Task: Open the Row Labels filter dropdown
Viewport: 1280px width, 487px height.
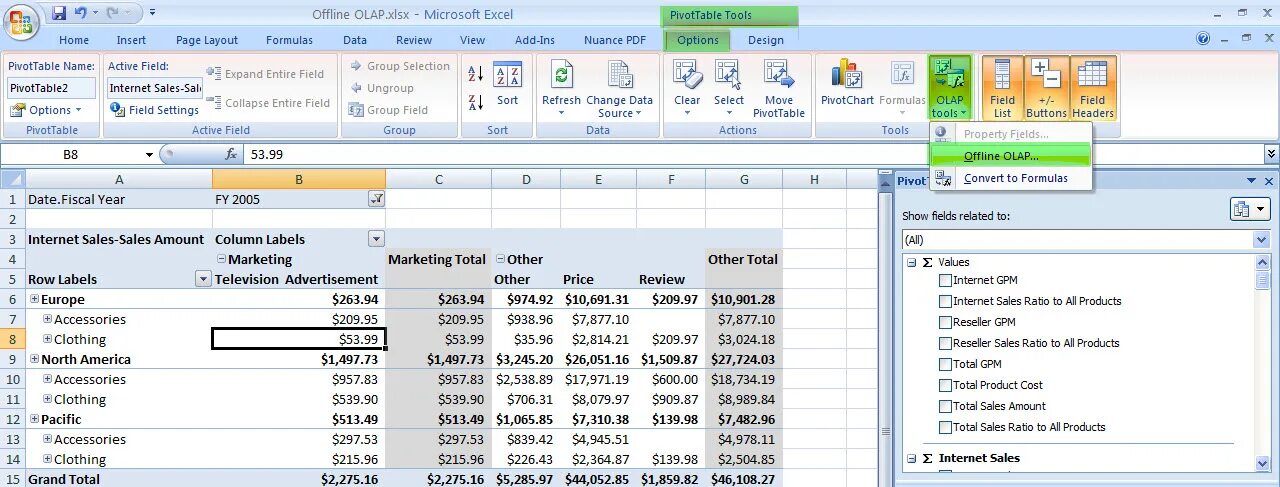Action: [203, 279]
